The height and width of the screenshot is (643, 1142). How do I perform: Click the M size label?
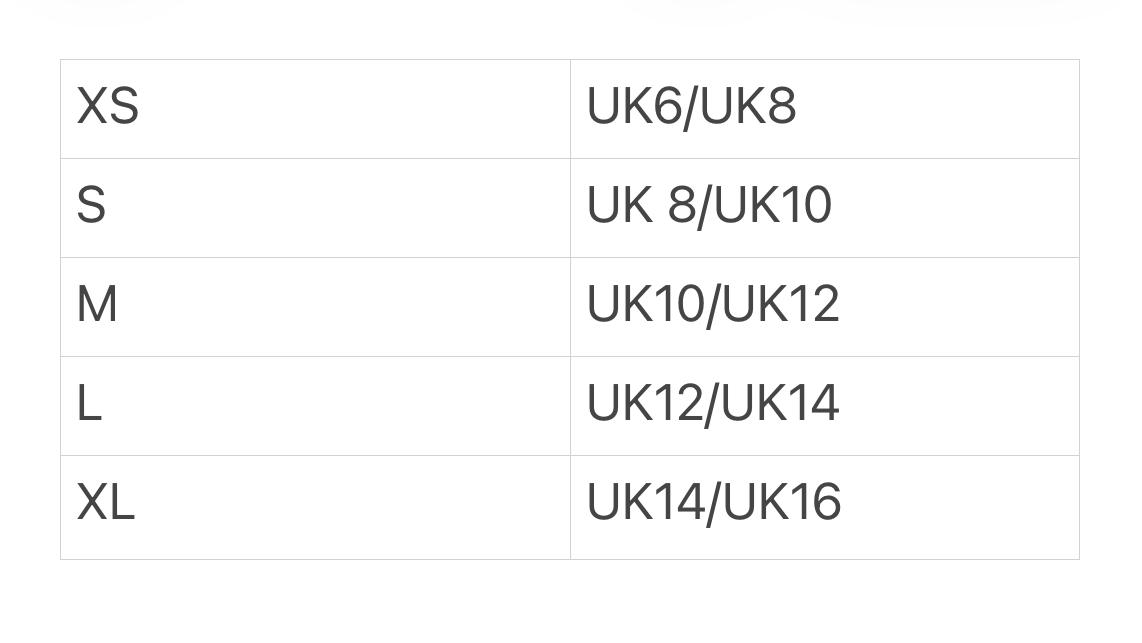(x=97, y=304)
